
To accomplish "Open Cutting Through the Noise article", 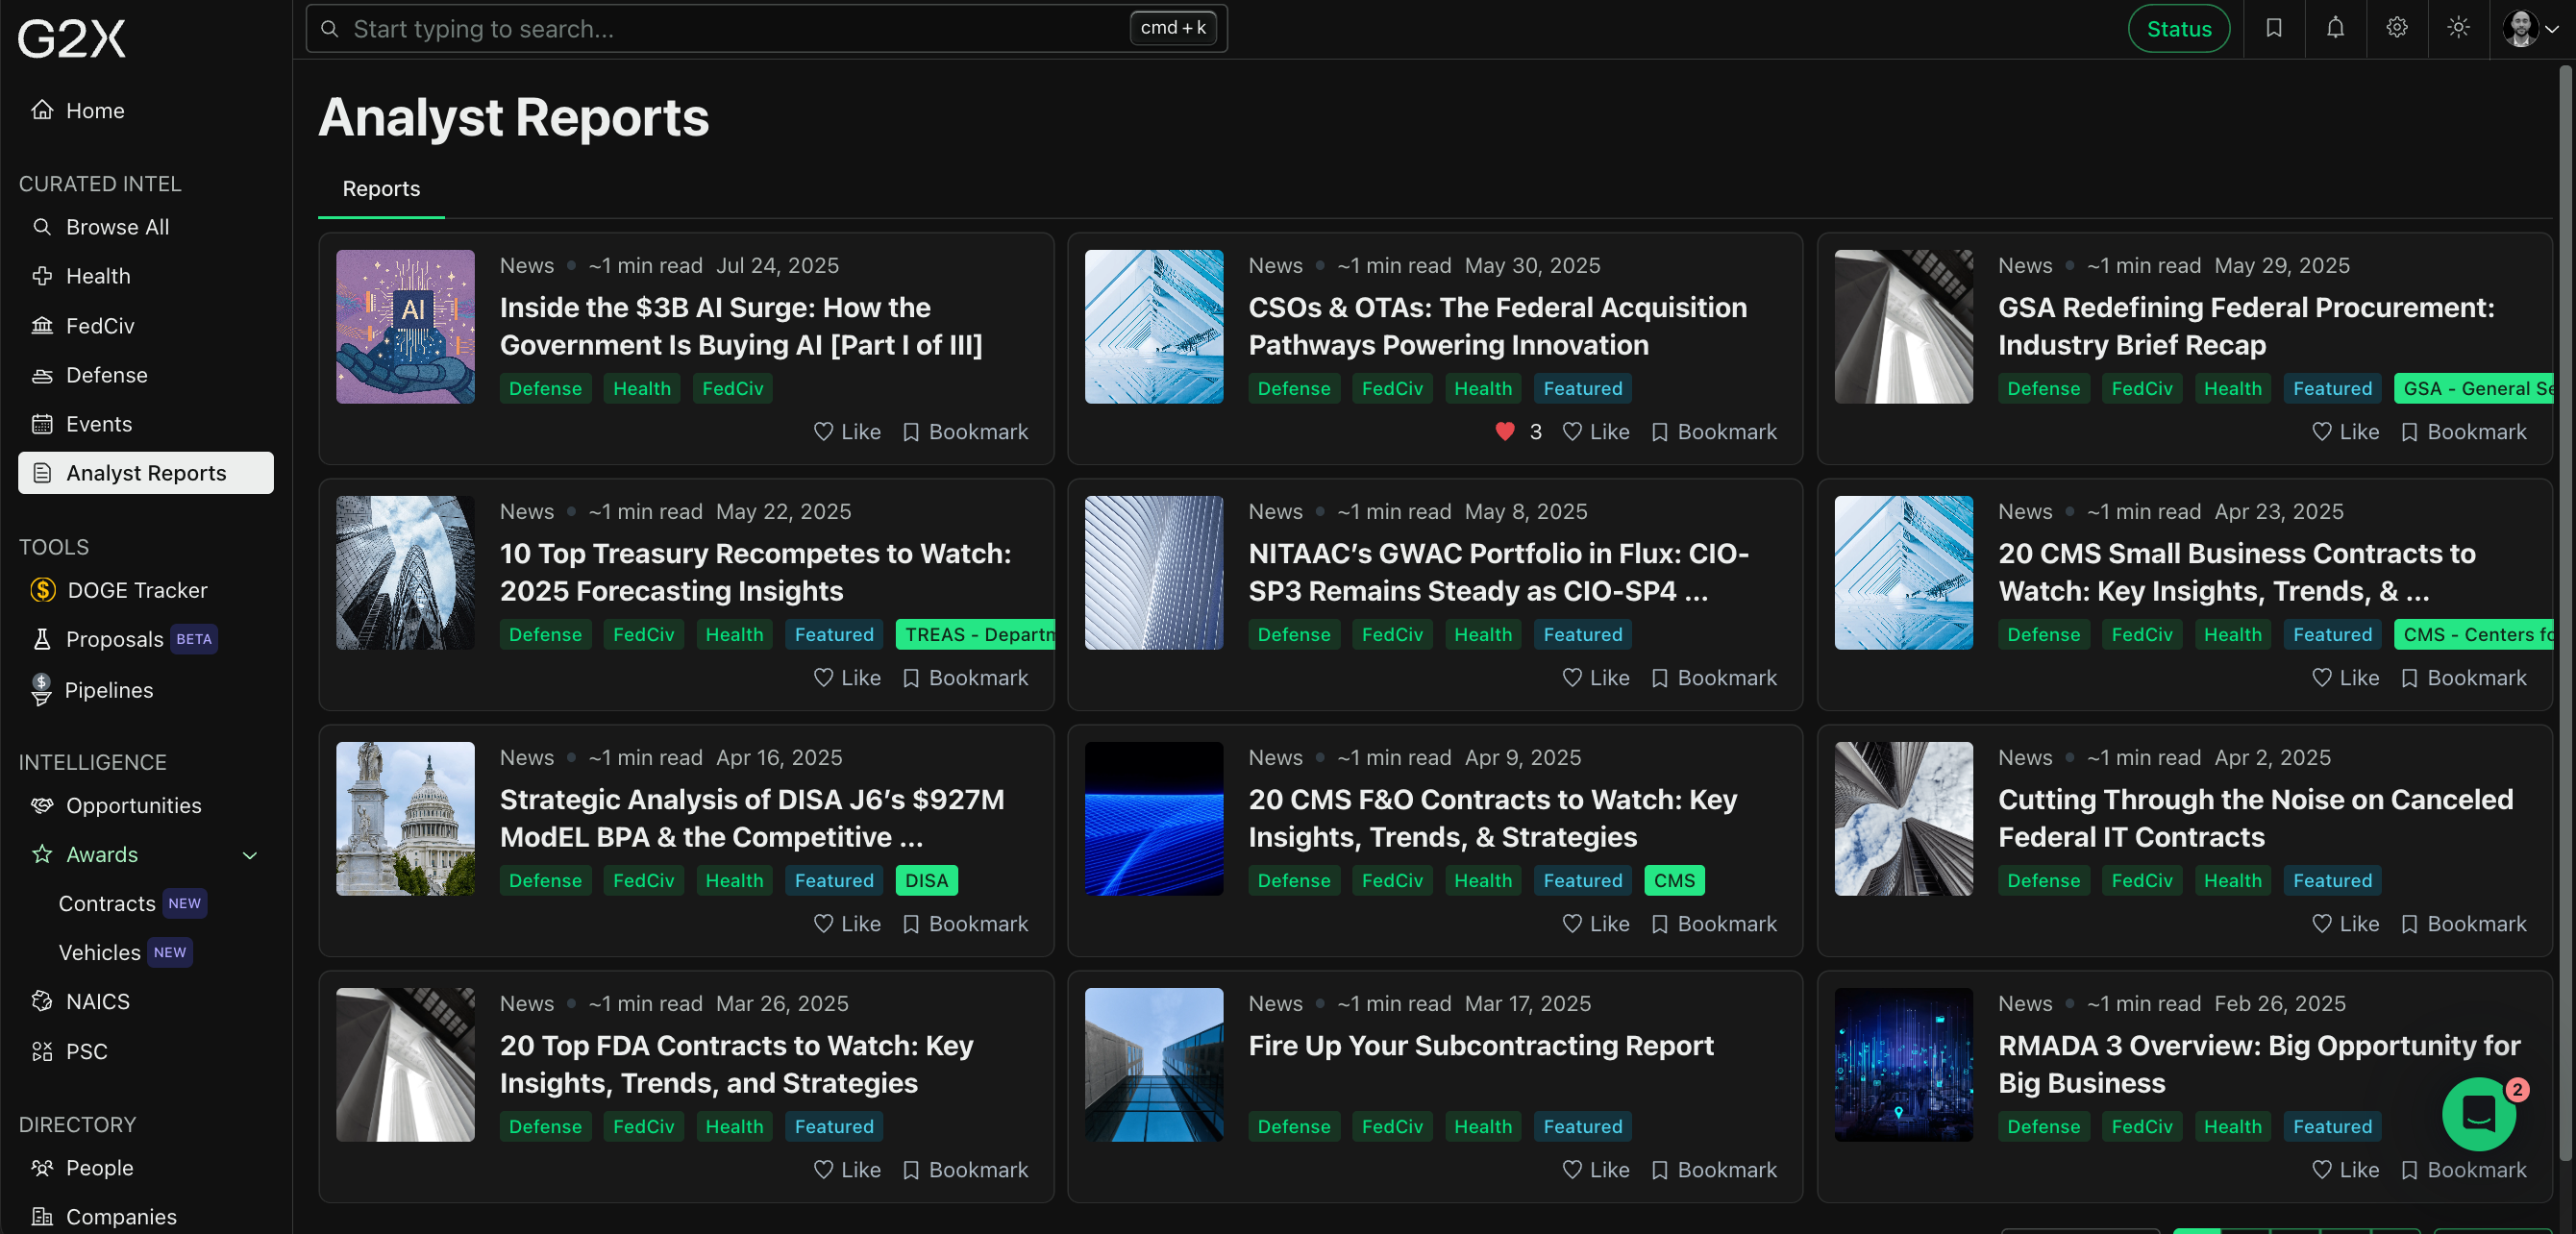I will click(x=2255, y=818).
